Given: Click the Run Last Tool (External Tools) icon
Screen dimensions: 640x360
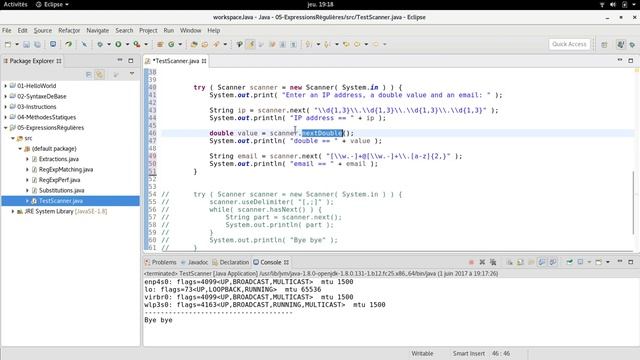Looking at the screenshot, I should pos(137,44).
